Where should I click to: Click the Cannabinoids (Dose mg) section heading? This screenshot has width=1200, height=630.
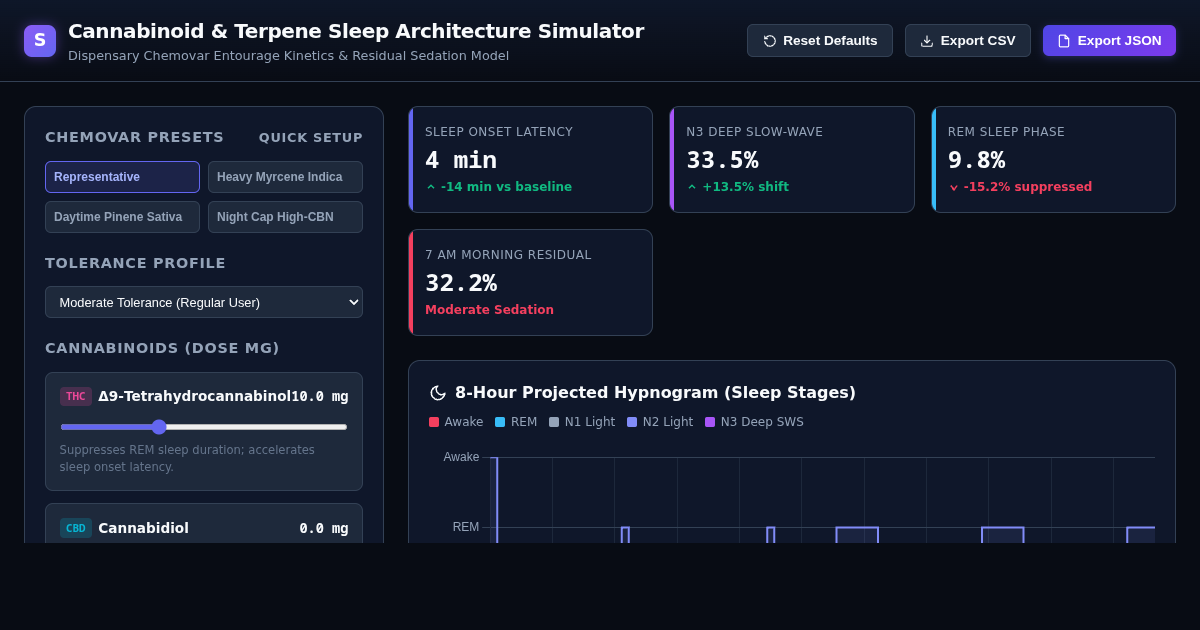click(x=162, y=348)
